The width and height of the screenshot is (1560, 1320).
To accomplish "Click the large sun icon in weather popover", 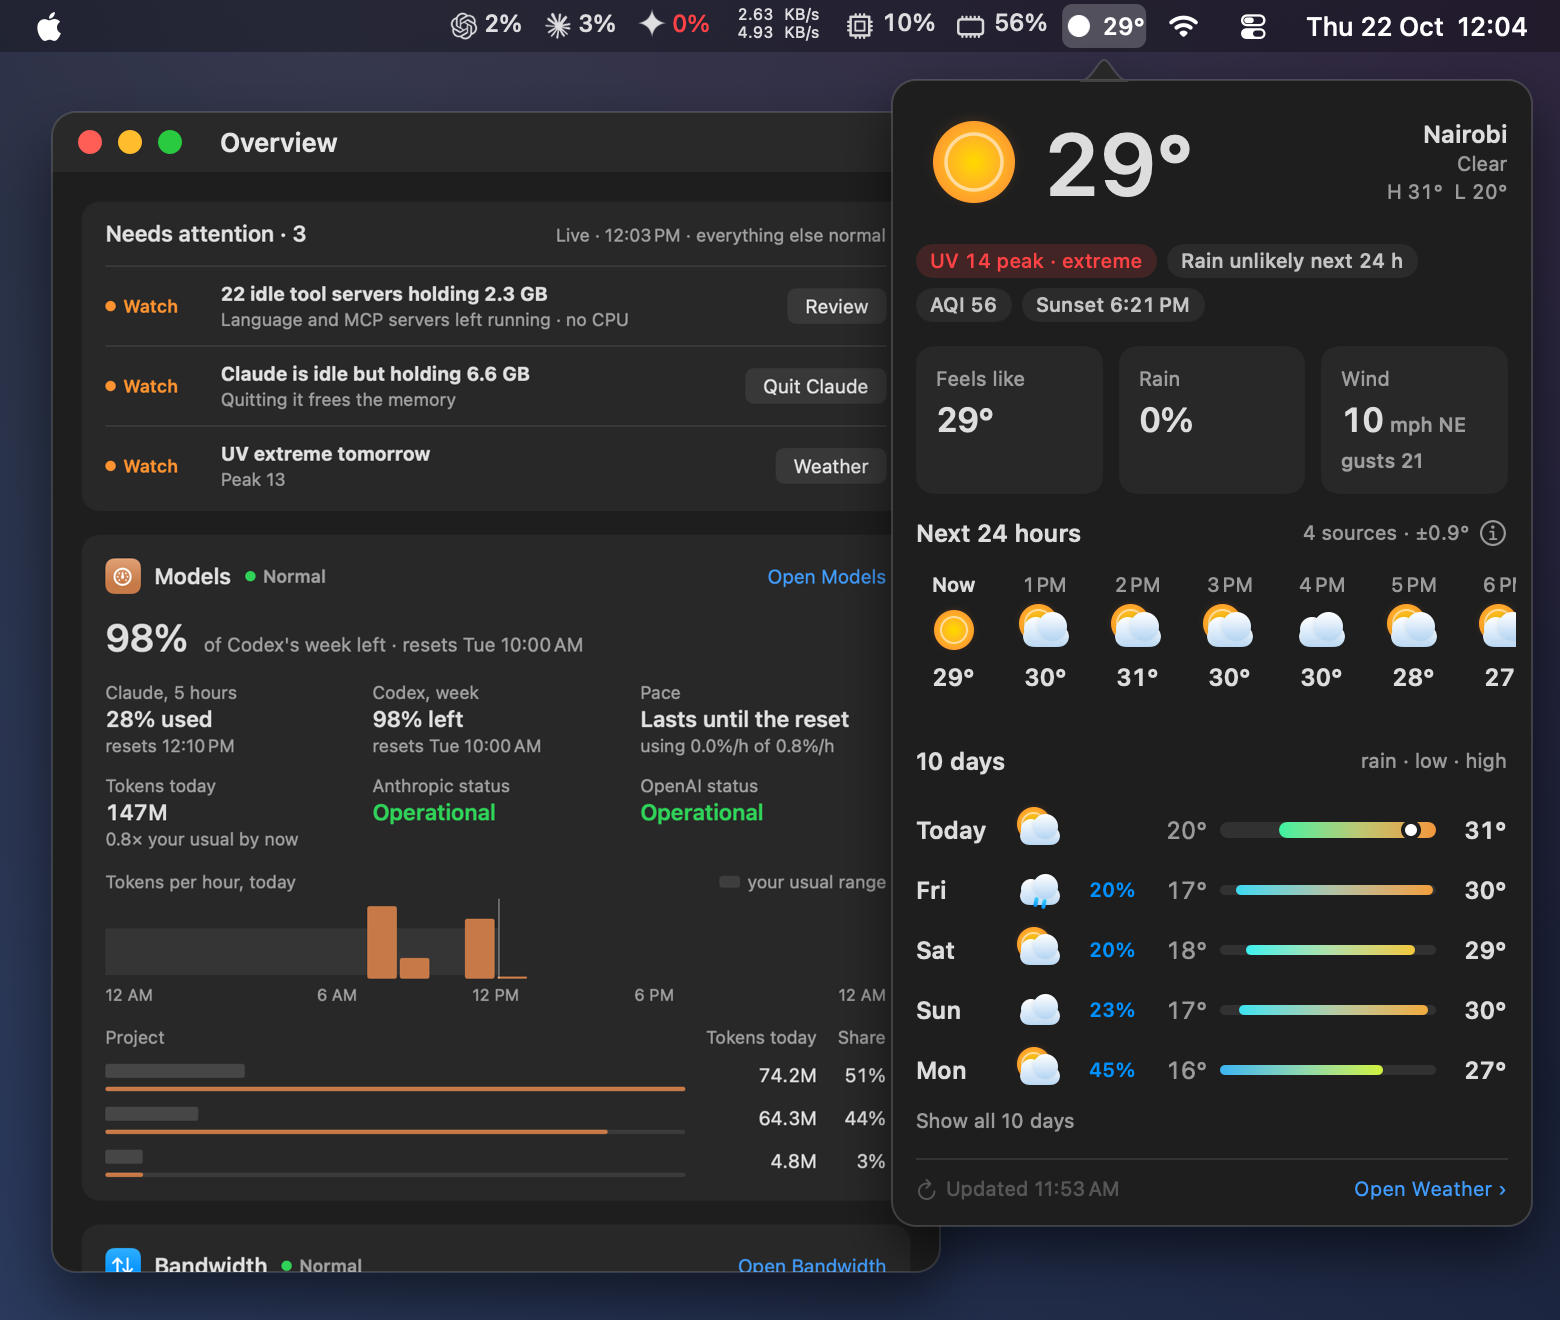I will coord(974,162).
